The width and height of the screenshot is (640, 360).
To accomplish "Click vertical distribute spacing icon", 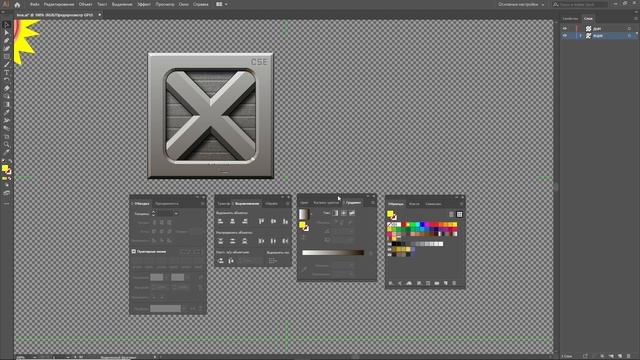I will coord(220,260).
